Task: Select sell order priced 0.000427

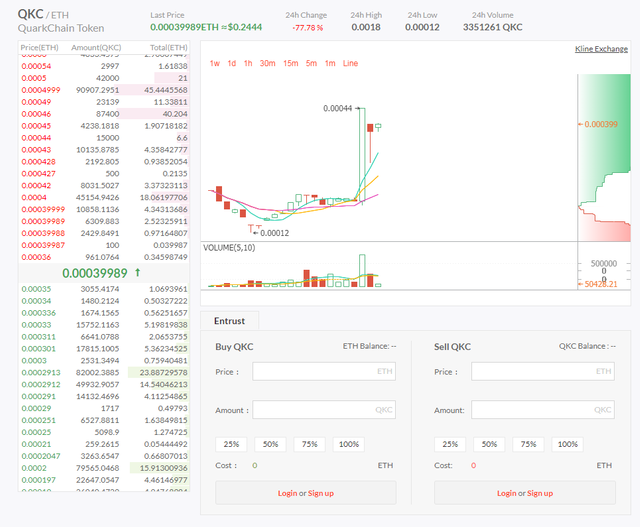Action: click(x=104, y=173)
